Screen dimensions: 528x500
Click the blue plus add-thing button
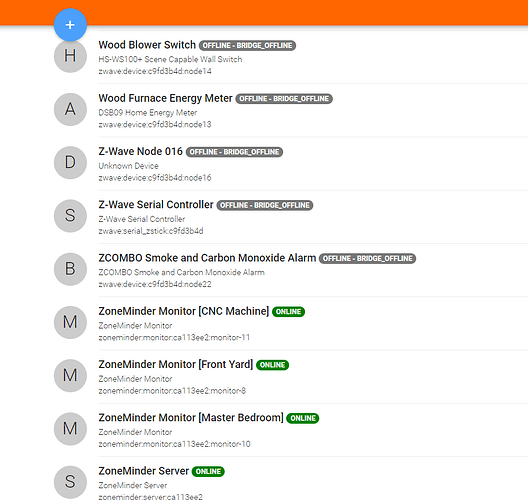pyautogui.click(x=70, y=25)
